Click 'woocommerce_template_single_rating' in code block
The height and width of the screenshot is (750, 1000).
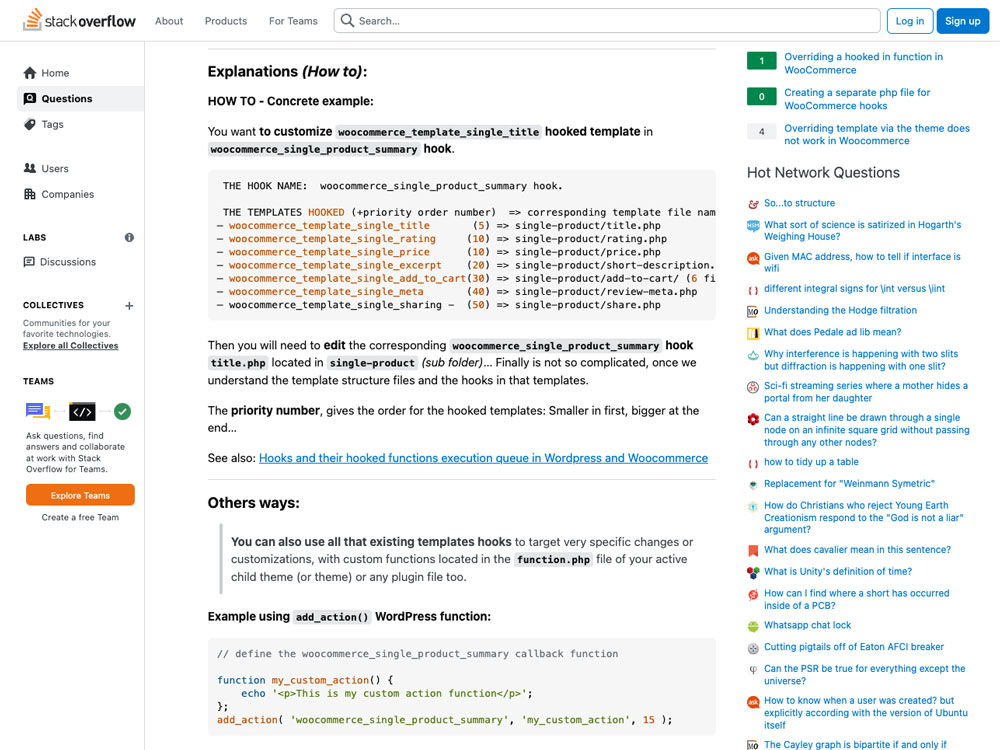click(332, 239)
